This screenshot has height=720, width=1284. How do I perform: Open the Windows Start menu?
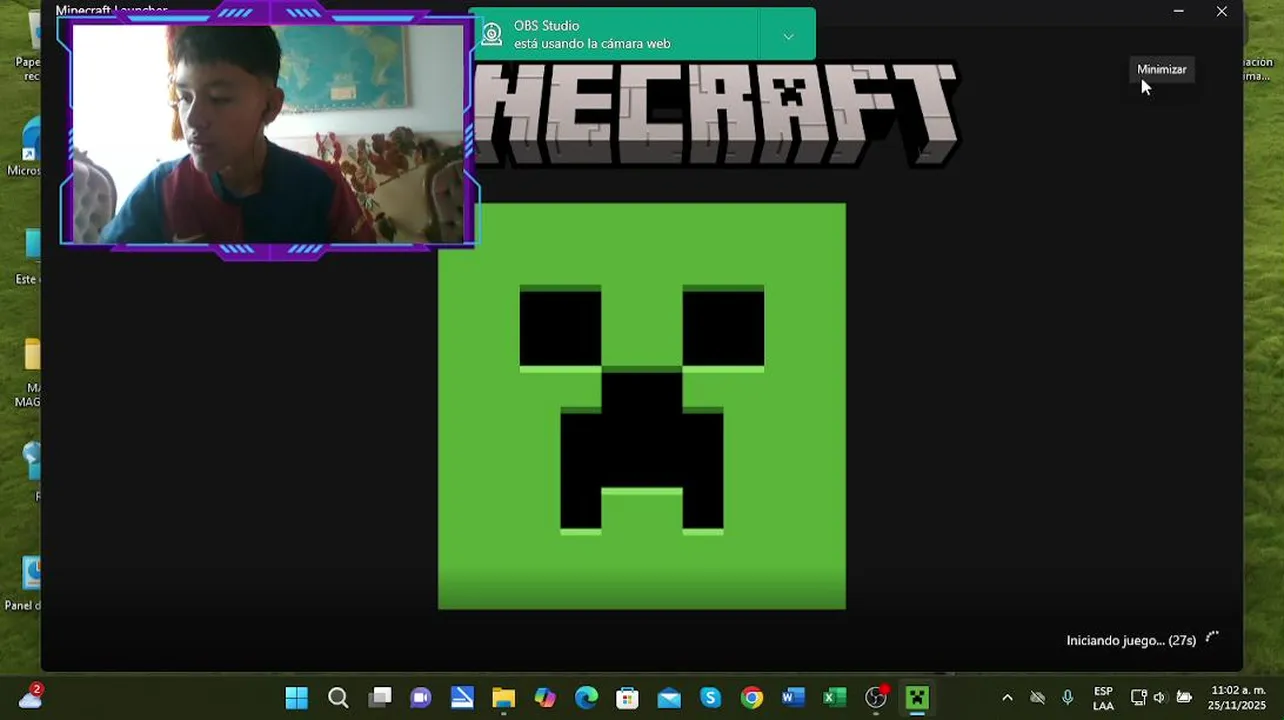pyautogui.click(x=297, y=697)
